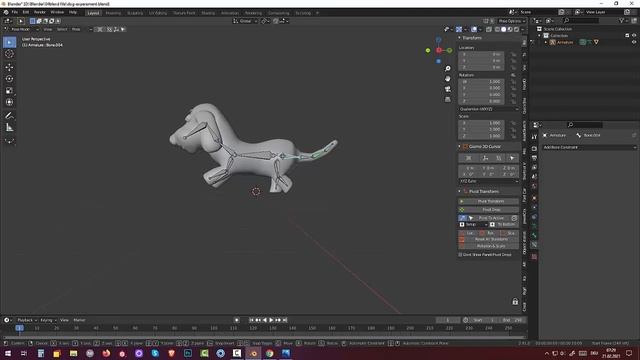Screen dimensions: 640x360
Task: Hide Collection using its eye icon
Action: [x=634, y=36]
